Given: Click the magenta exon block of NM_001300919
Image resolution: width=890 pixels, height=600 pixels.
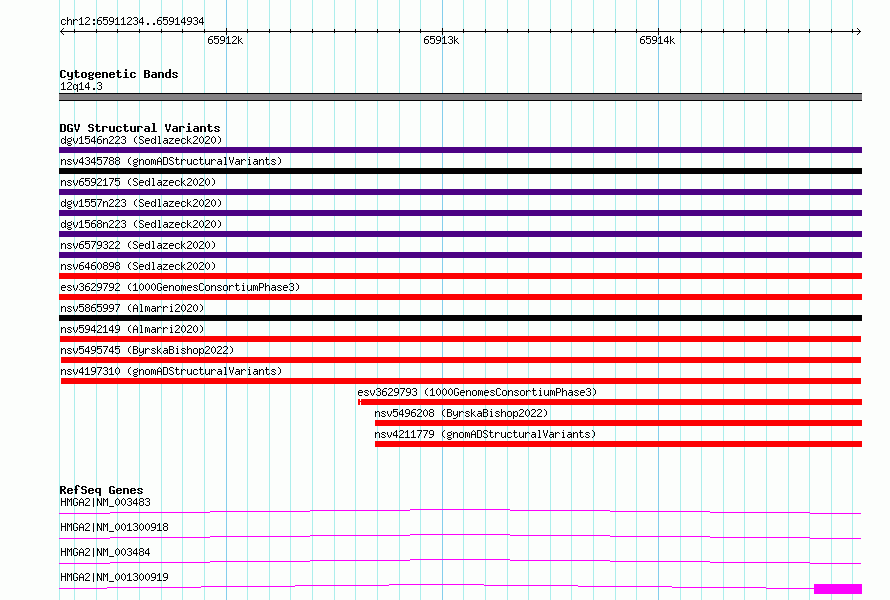Looking at the screenshot, I should [x=838, y=589].
